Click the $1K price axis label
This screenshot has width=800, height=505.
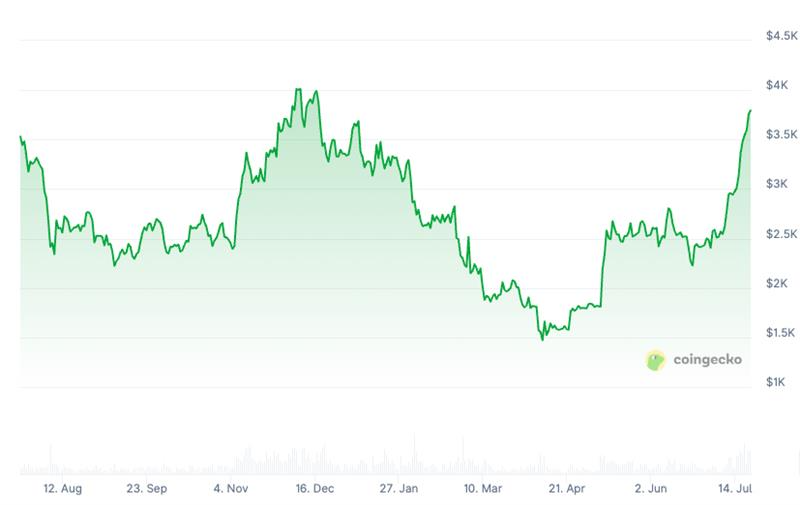(777, 382)
